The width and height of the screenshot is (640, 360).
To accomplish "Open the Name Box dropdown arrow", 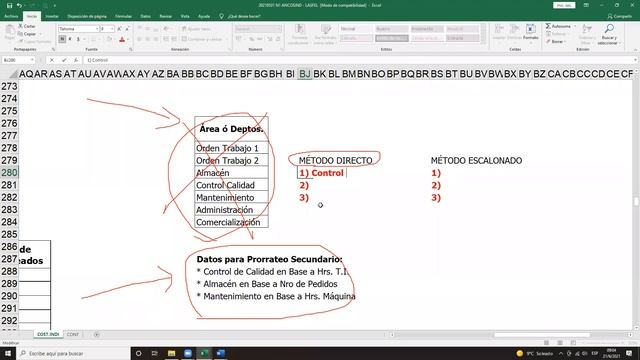I will (32, 60).
